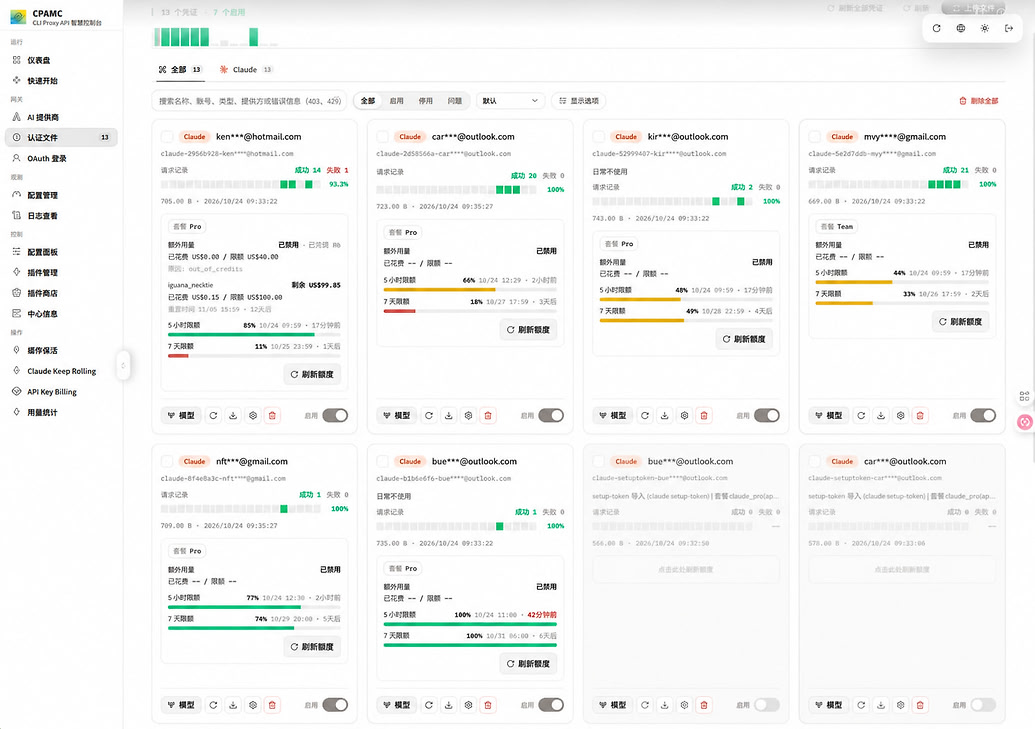This screenshot has height=729, width=1035.
Task: Toggle the 启用 switch for nft***@gmail.com
Action: (335, 705)
